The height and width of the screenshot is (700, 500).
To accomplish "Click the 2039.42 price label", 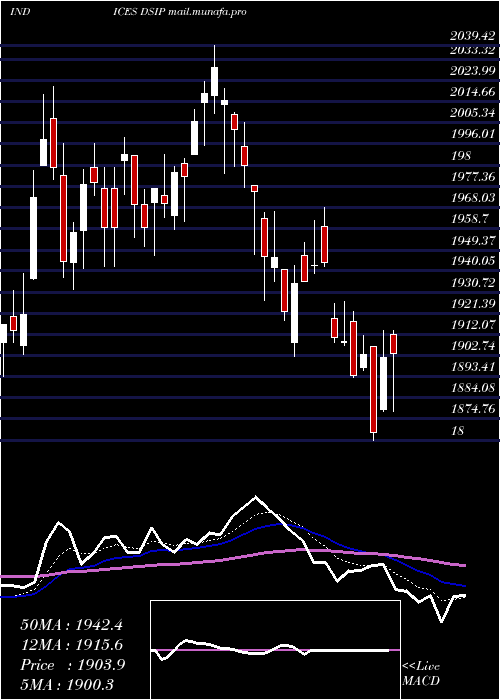I will pyautogui.click(x=472, y=36).
